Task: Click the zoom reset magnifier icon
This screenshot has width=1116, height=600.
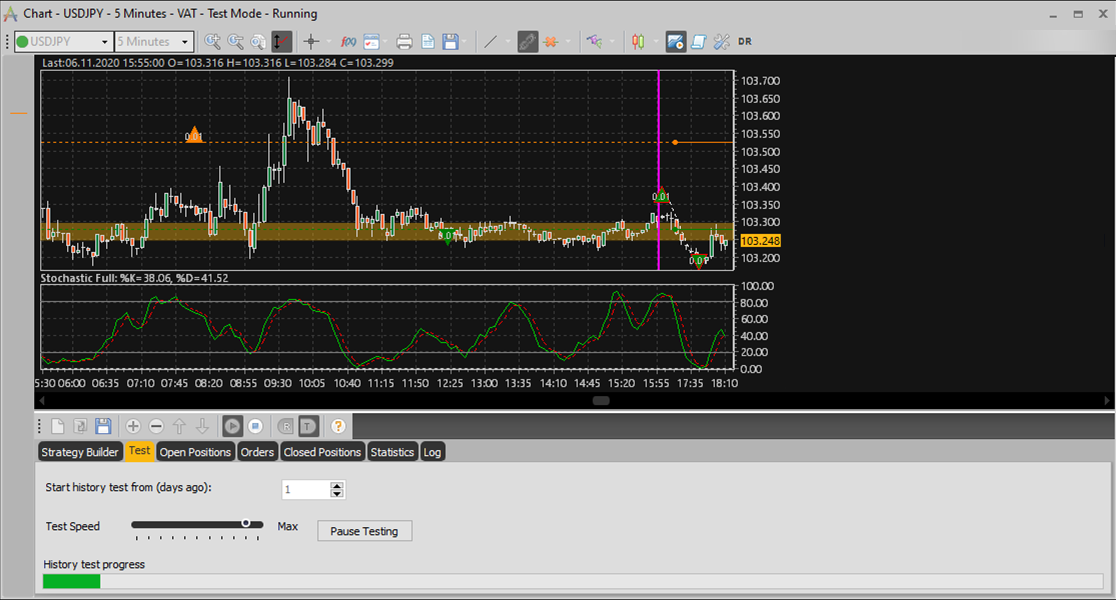Action: pyautogui.click(x=258, y=41)
